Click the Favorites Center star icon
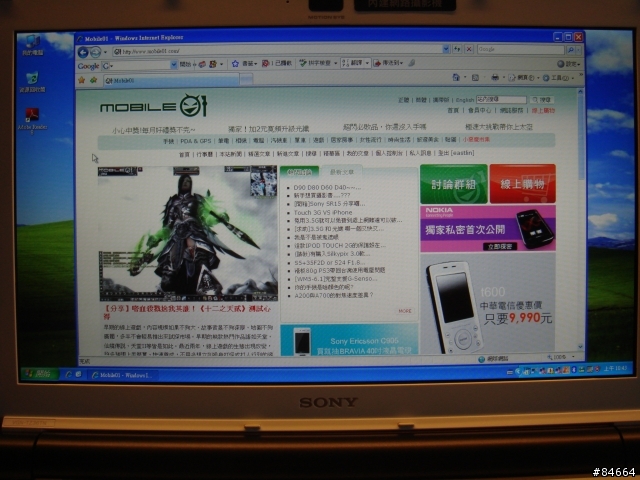The image size is (640, 480). (82, 80)
